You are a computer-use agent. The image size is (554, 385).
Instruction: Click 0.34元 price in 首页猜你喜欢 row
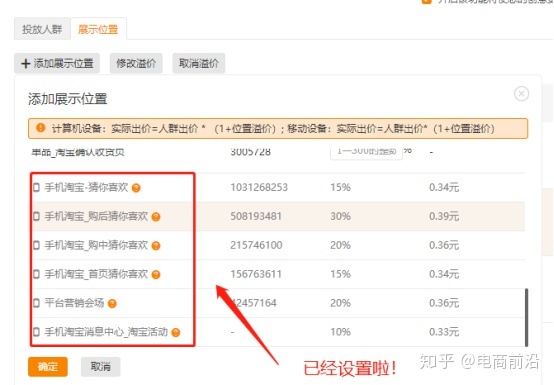click(444, 274)
